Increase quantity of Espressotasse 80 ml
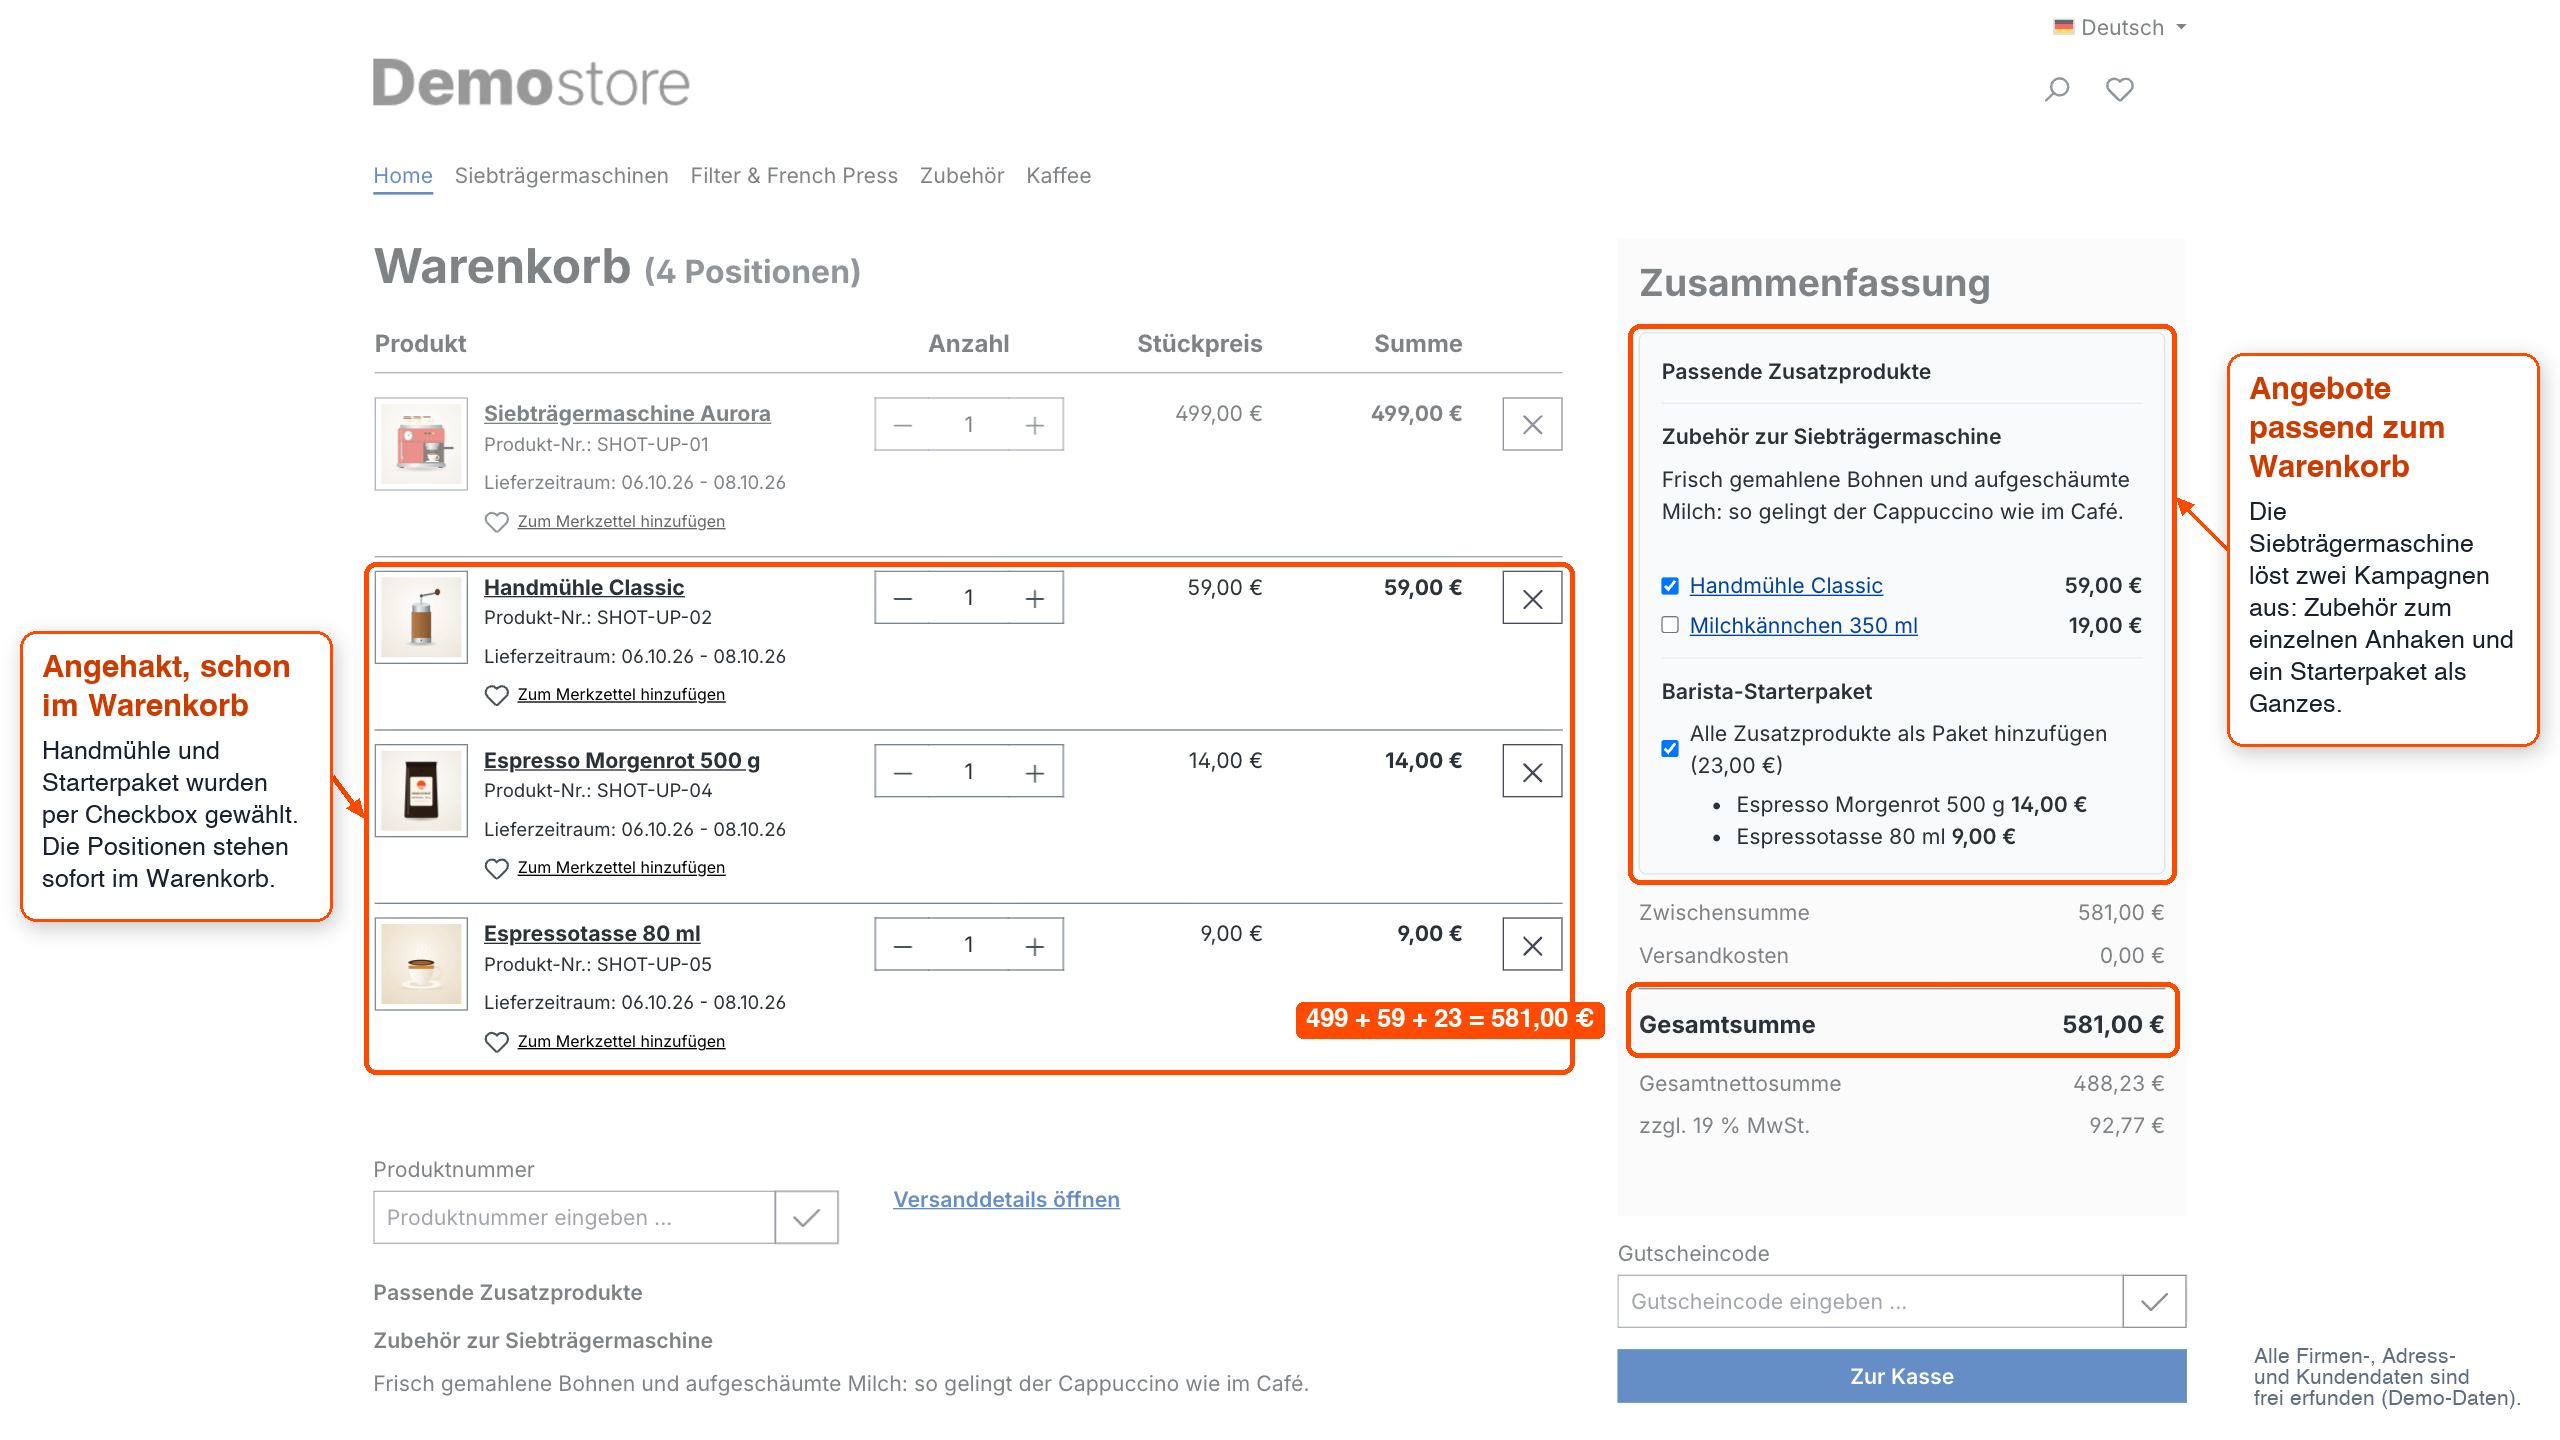Viewport: 2560px width, 1440px height. pyautogui.click(x=1035, y=945)
